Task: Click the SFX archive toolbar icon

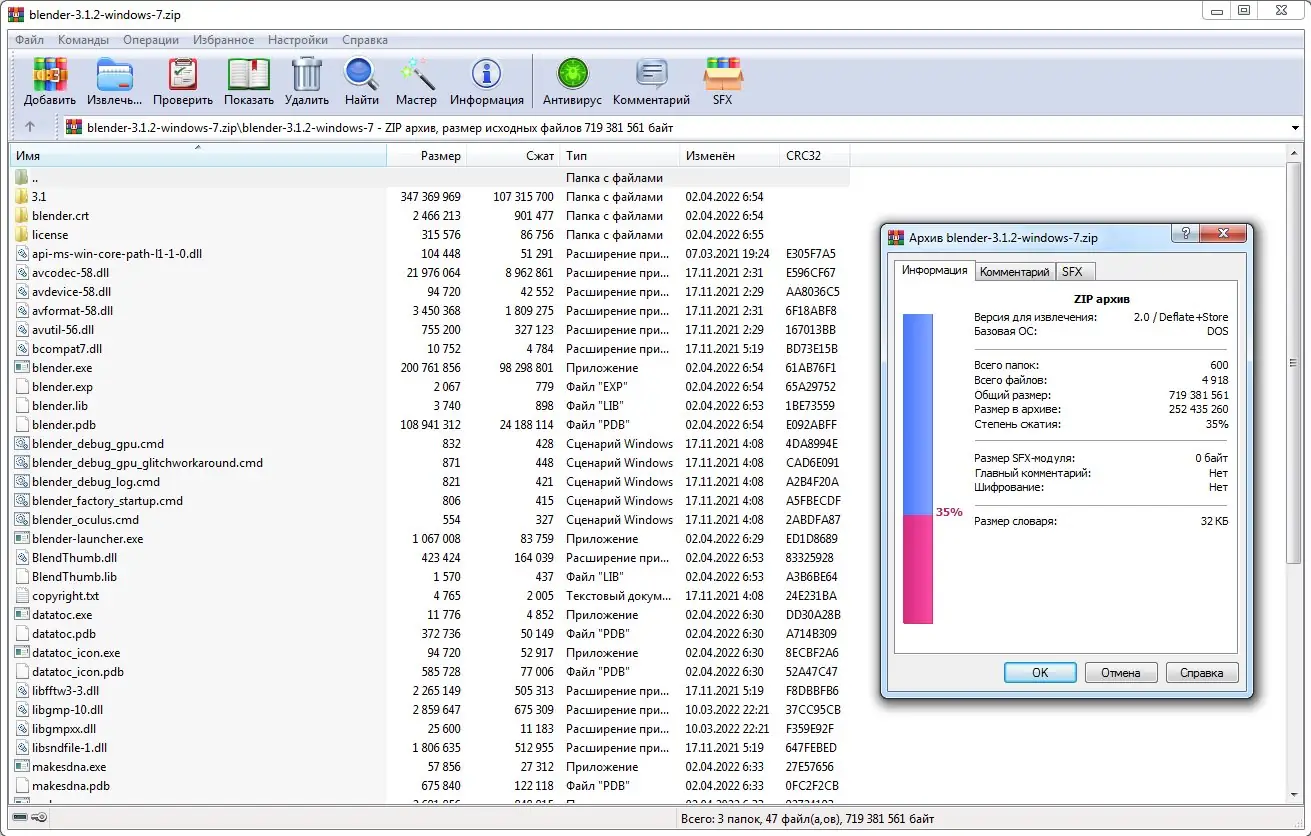Action: click(722, 82)
